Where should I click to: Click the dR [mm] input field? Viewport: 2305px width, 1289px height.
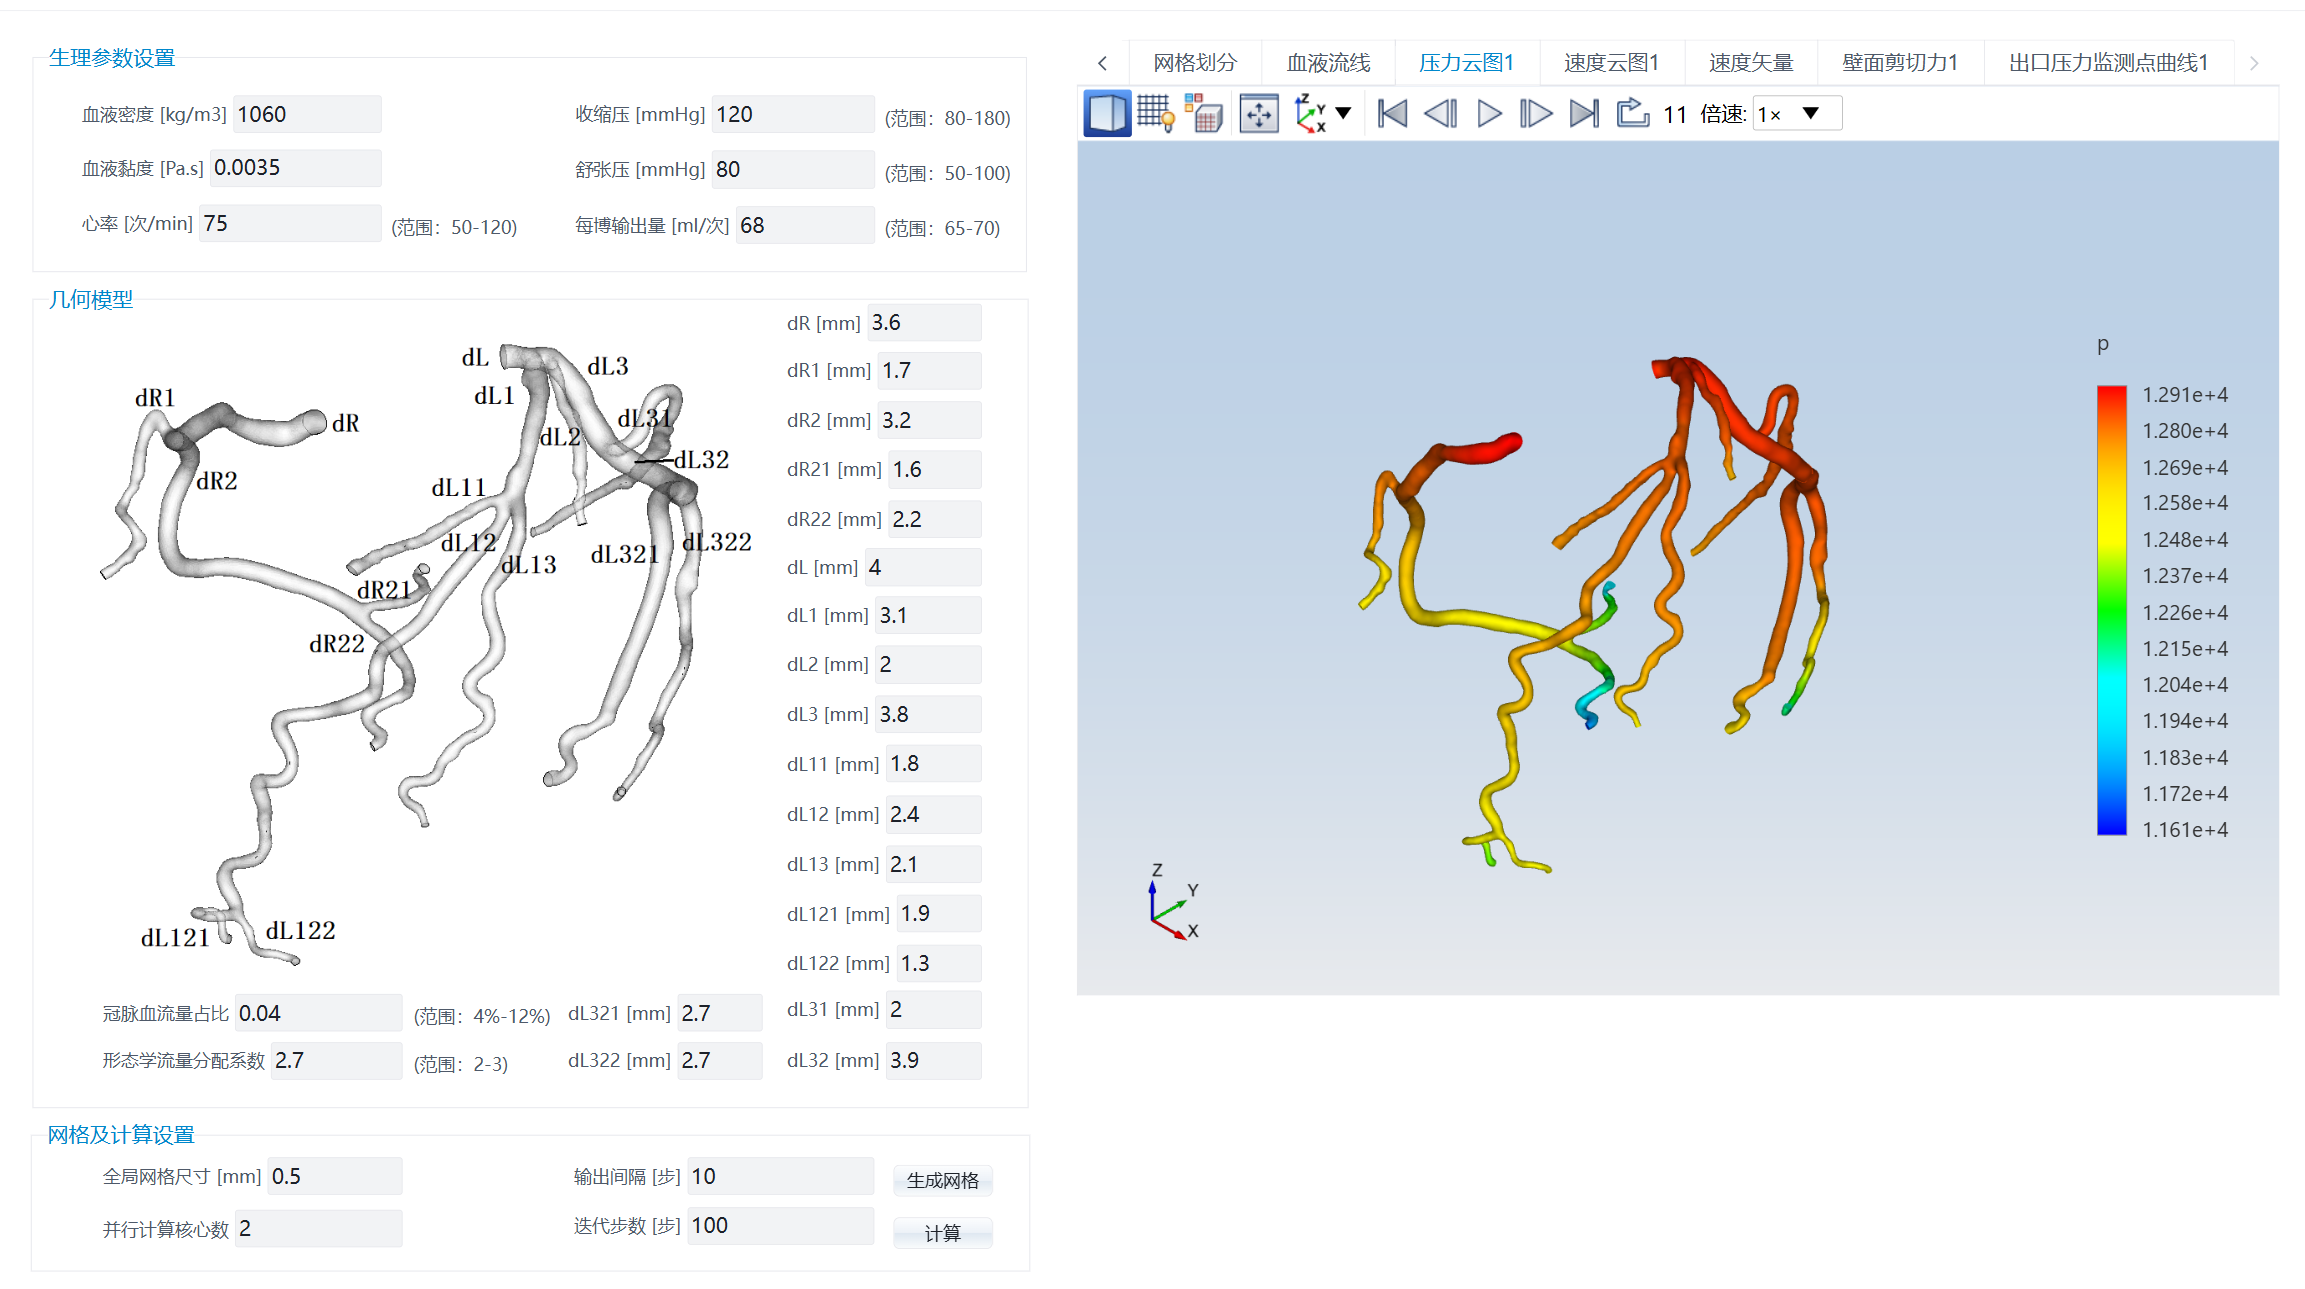pos(924,323)
